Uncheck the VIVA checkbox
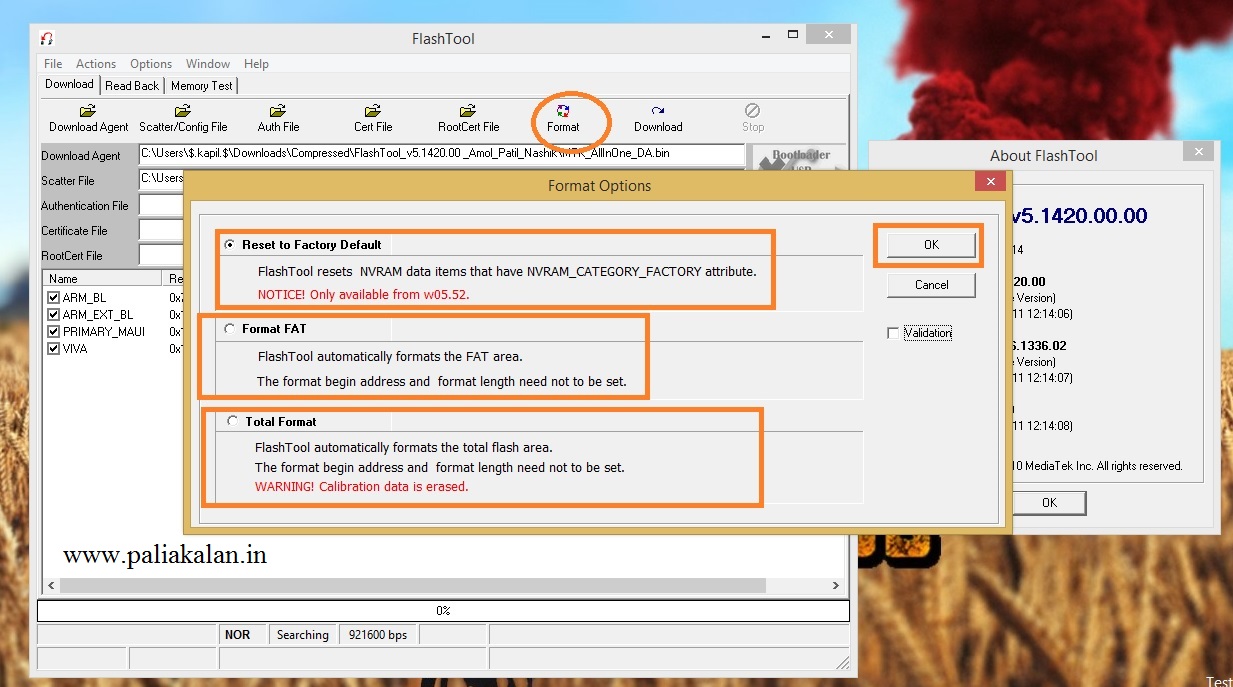Viewport: 1233px width, 687px height. click(54, 349)
